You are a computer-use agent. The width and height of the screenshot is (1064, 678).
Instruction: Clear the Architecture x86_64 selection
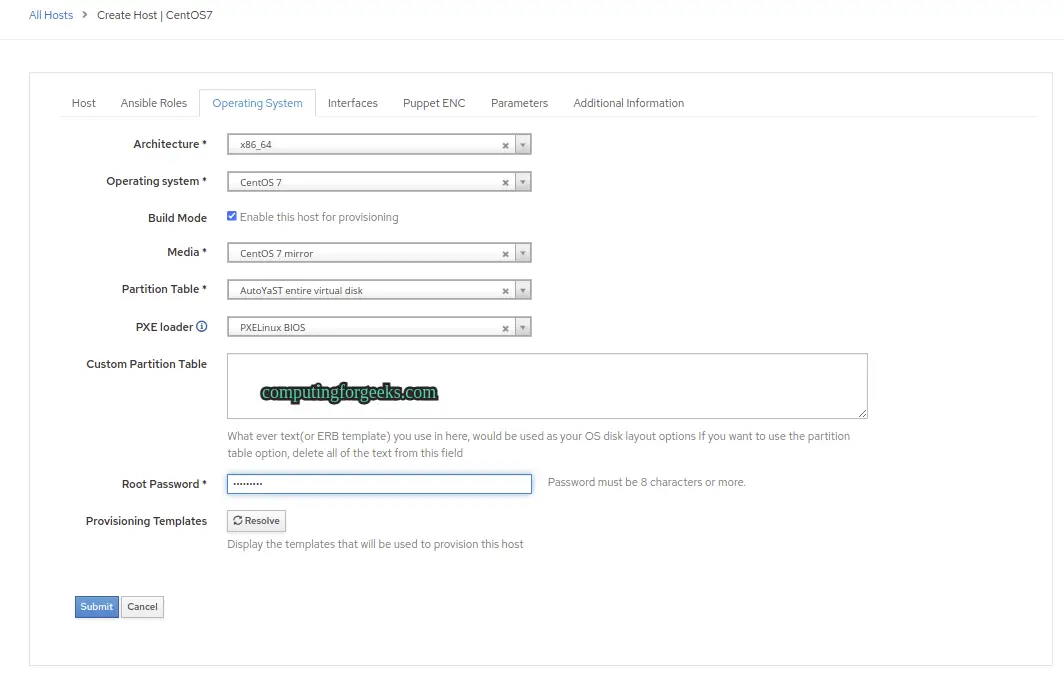click(506, 145)
